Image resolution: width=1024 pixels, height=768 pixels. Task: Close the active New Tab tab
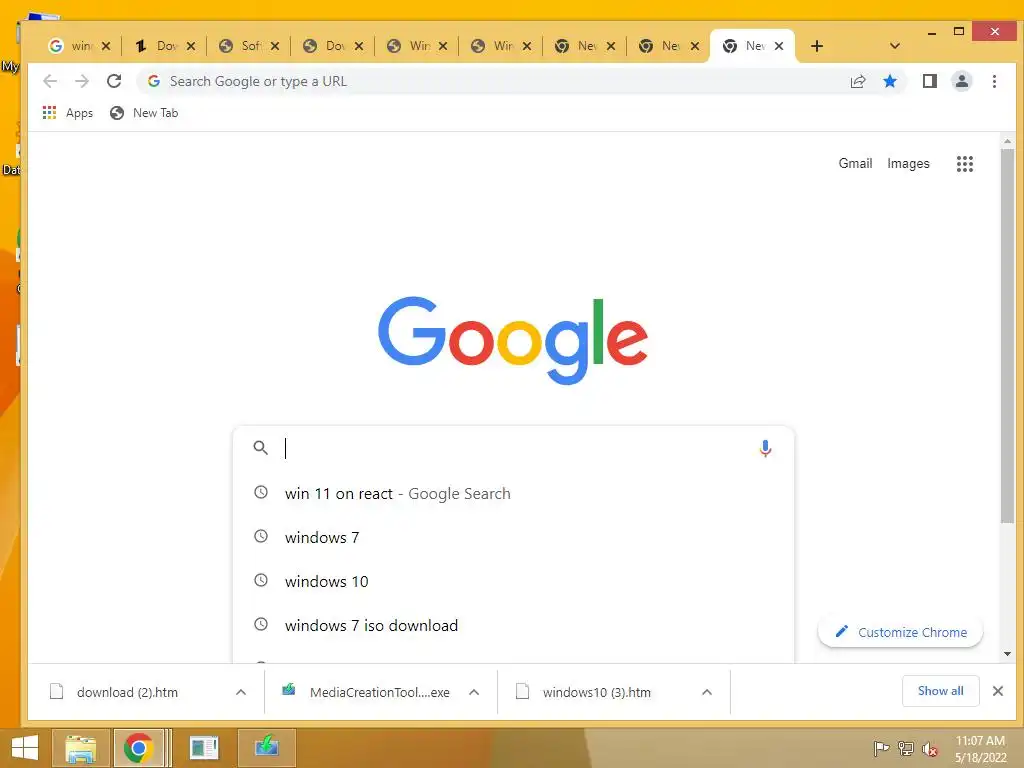pyautogui.click(x=778, y=46)
